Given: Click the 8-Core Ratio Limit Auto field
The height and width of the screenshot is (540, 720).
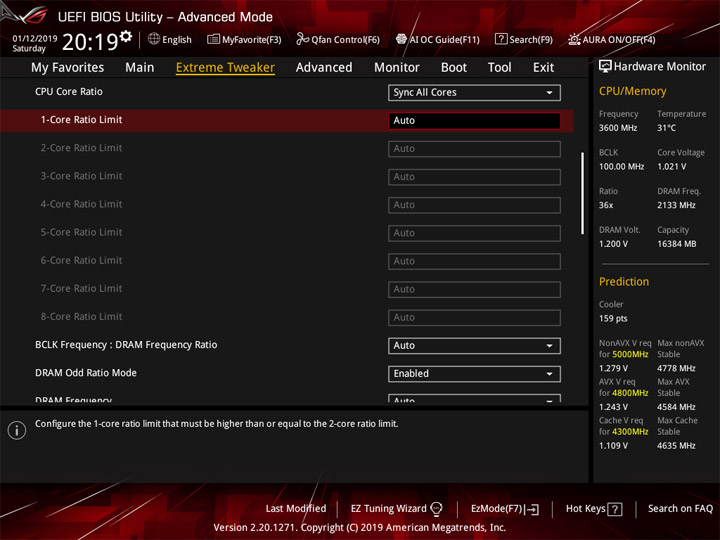Looking at the screenshot, I should tap(474, 317).
